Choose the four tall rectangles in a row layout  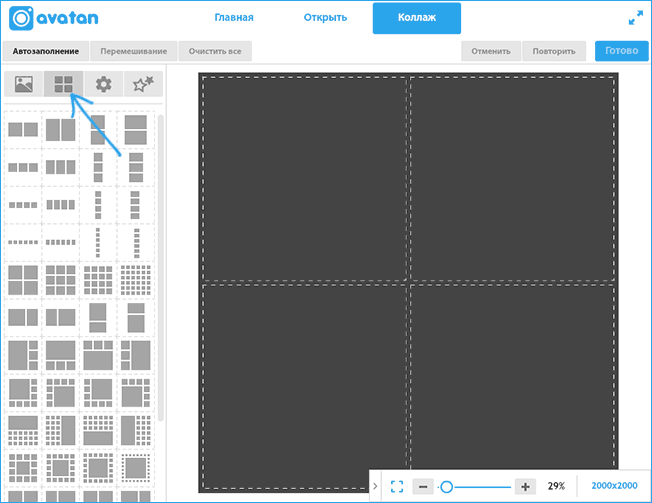[61, 205]
